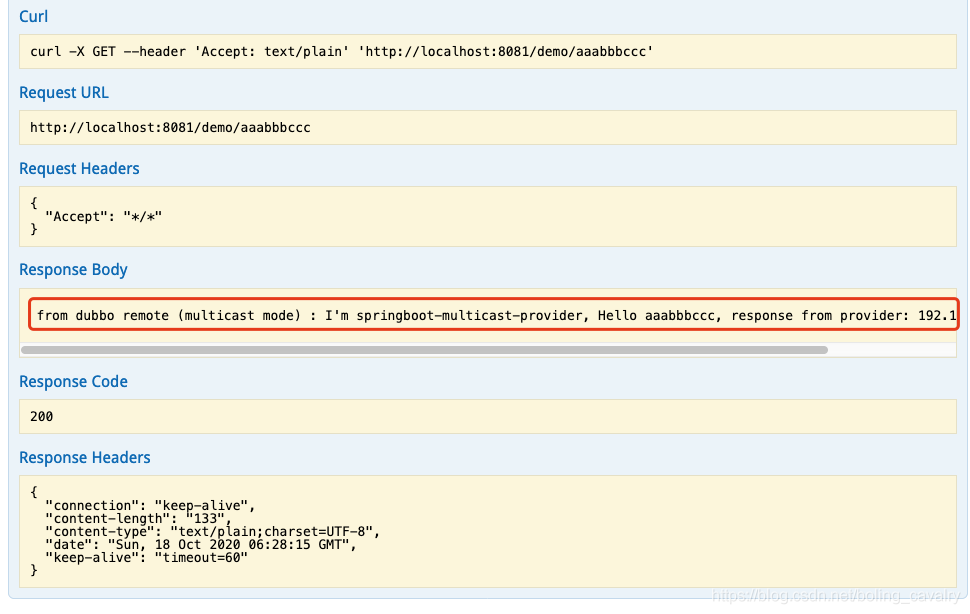This screenshot has width=970, height=614.
Task: Click the Curl section heading
Action: (33, 17)
